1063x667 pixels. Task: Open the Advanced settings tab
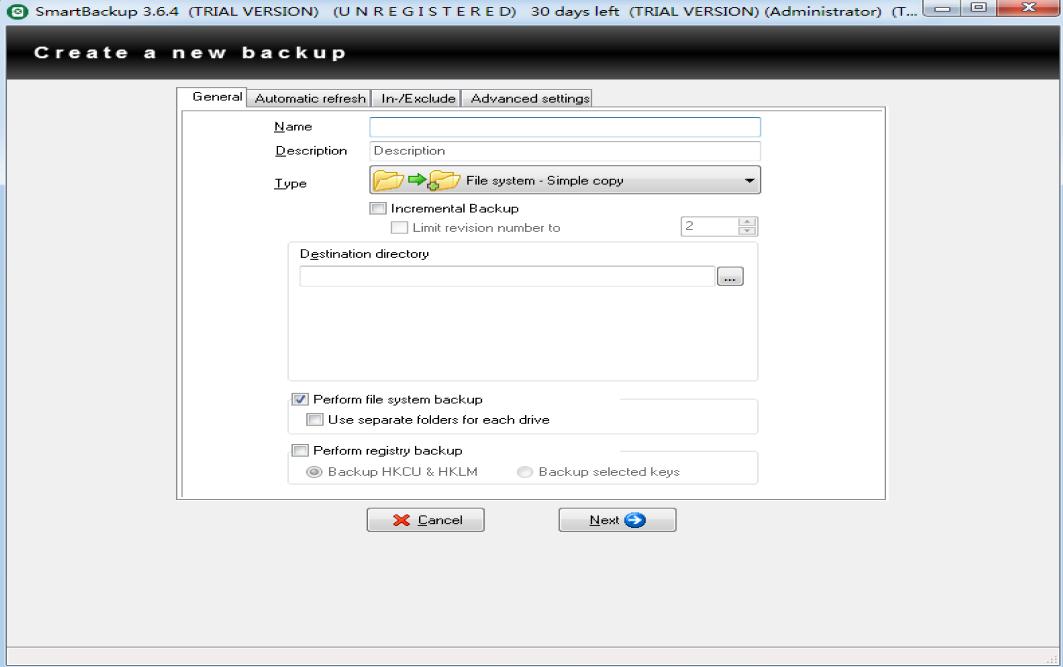pyautogui.click(x=528, y=98)
